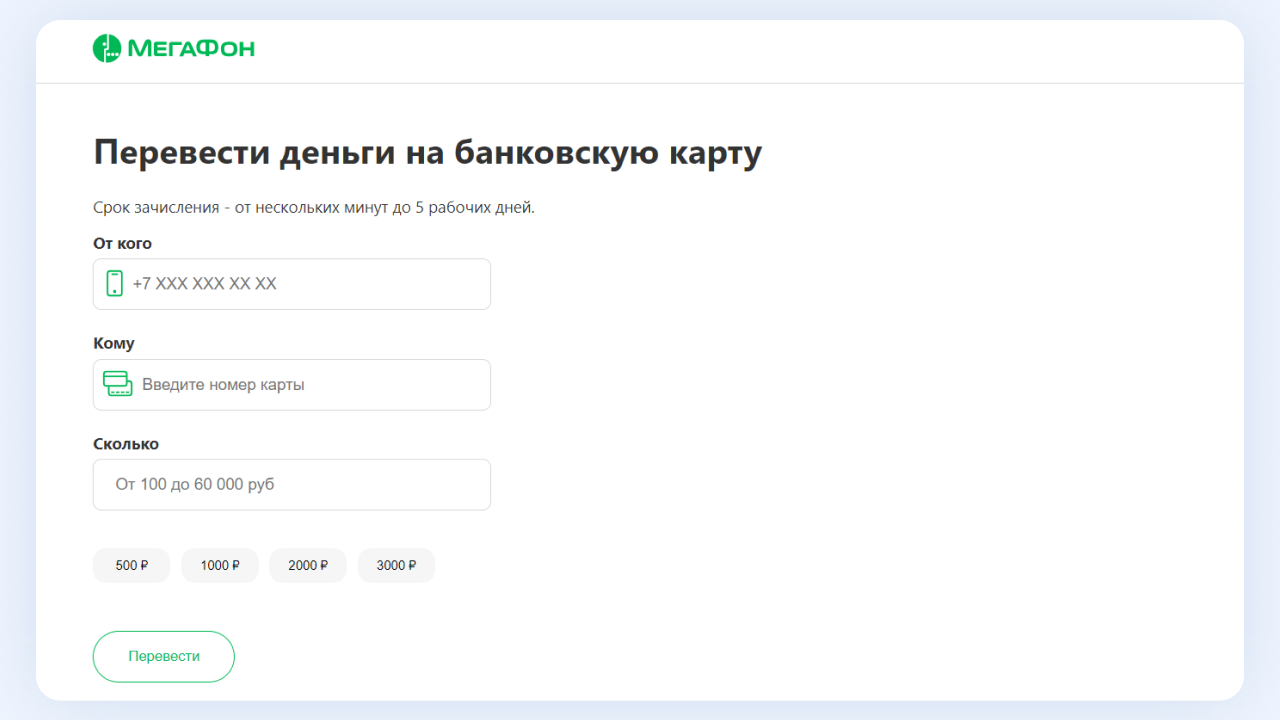1280x720 pixels.
Task: Focus the +7 XXX XXX XX XX phone field
Action: [x=292, y=284]
